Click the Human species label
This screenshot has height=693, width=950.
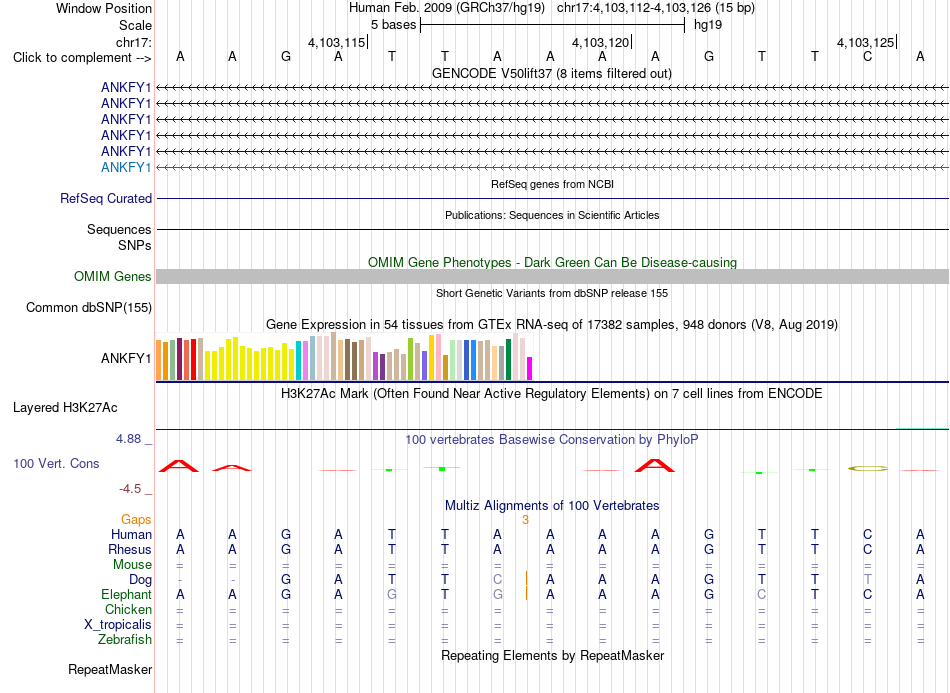131,535
